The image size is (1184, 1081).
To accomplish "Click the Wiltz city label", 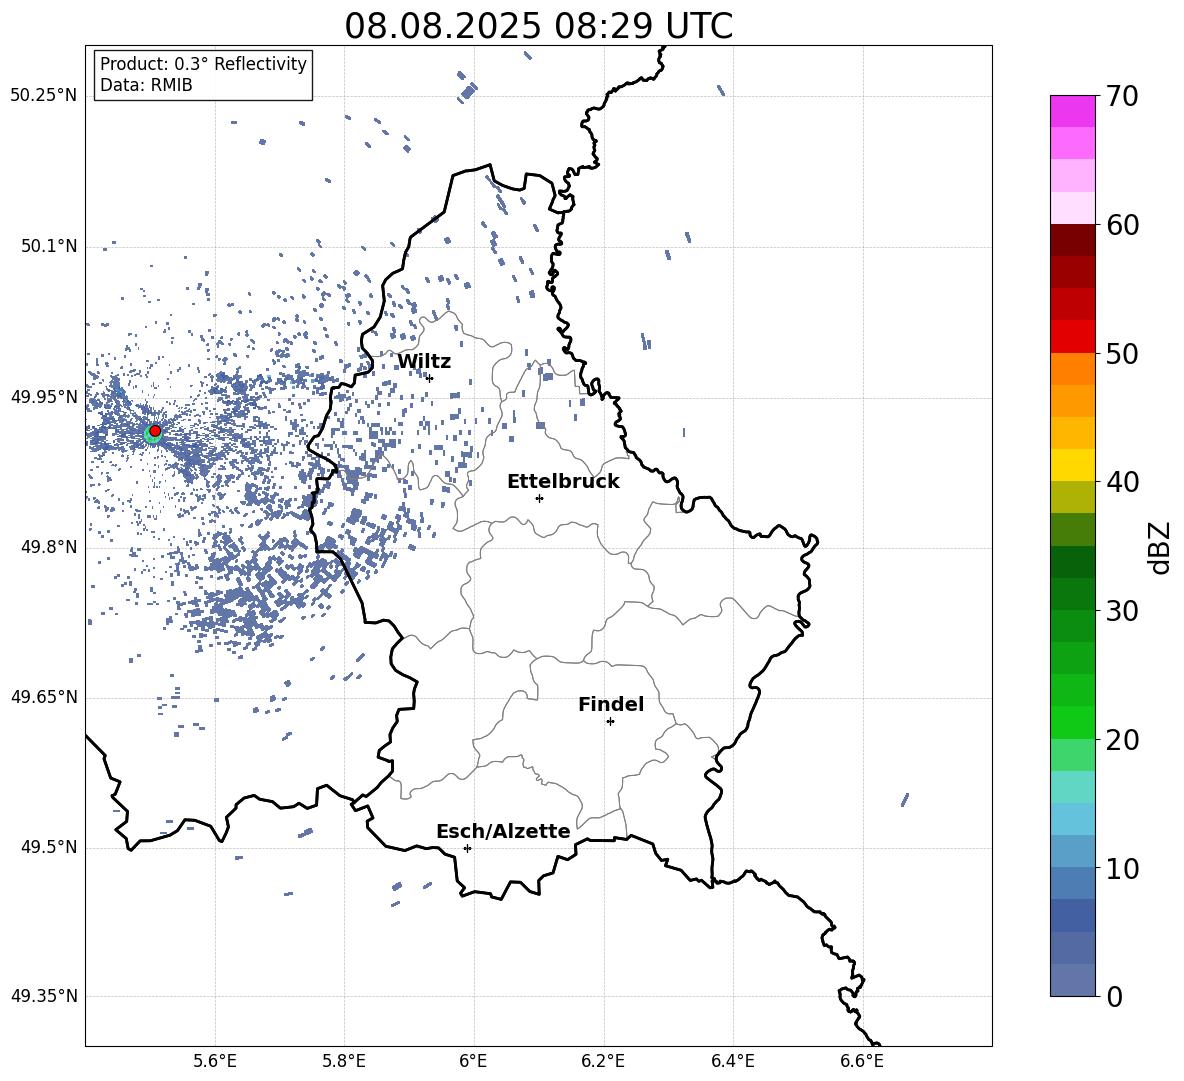I will pos(424,362).
